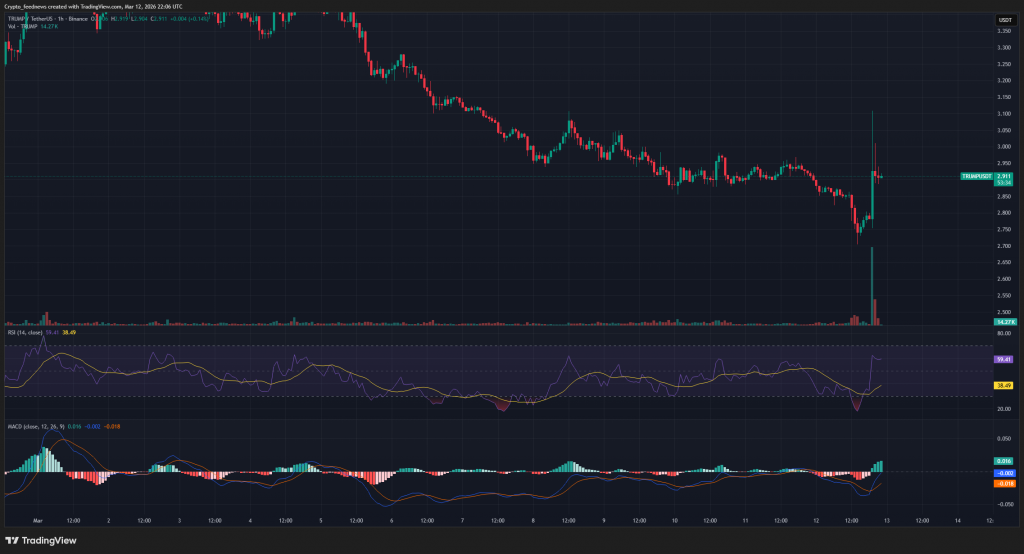Click date '10' on the time axis
Screen dimensions: 1024x554
click(675, 521)
